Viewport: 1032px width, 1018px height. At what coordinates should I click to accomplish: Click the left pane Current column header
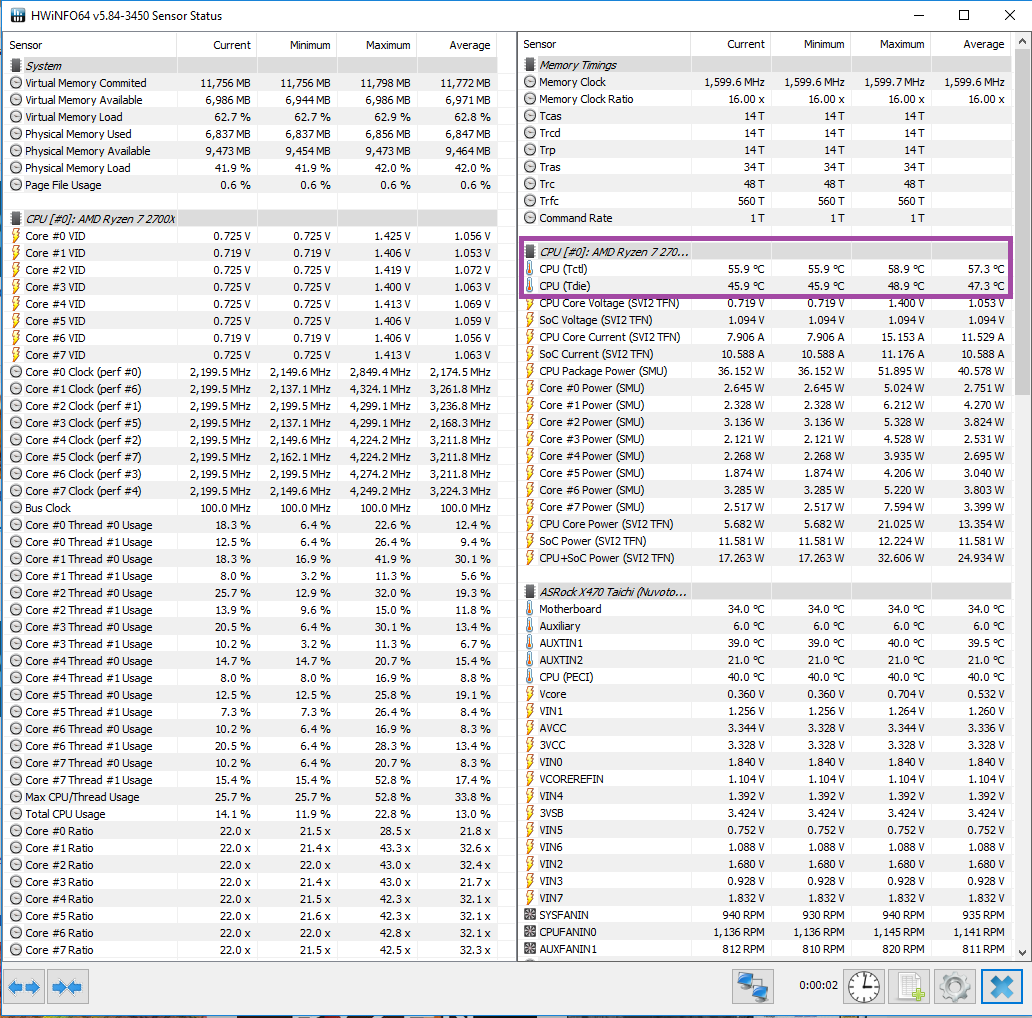coord(217,45)
